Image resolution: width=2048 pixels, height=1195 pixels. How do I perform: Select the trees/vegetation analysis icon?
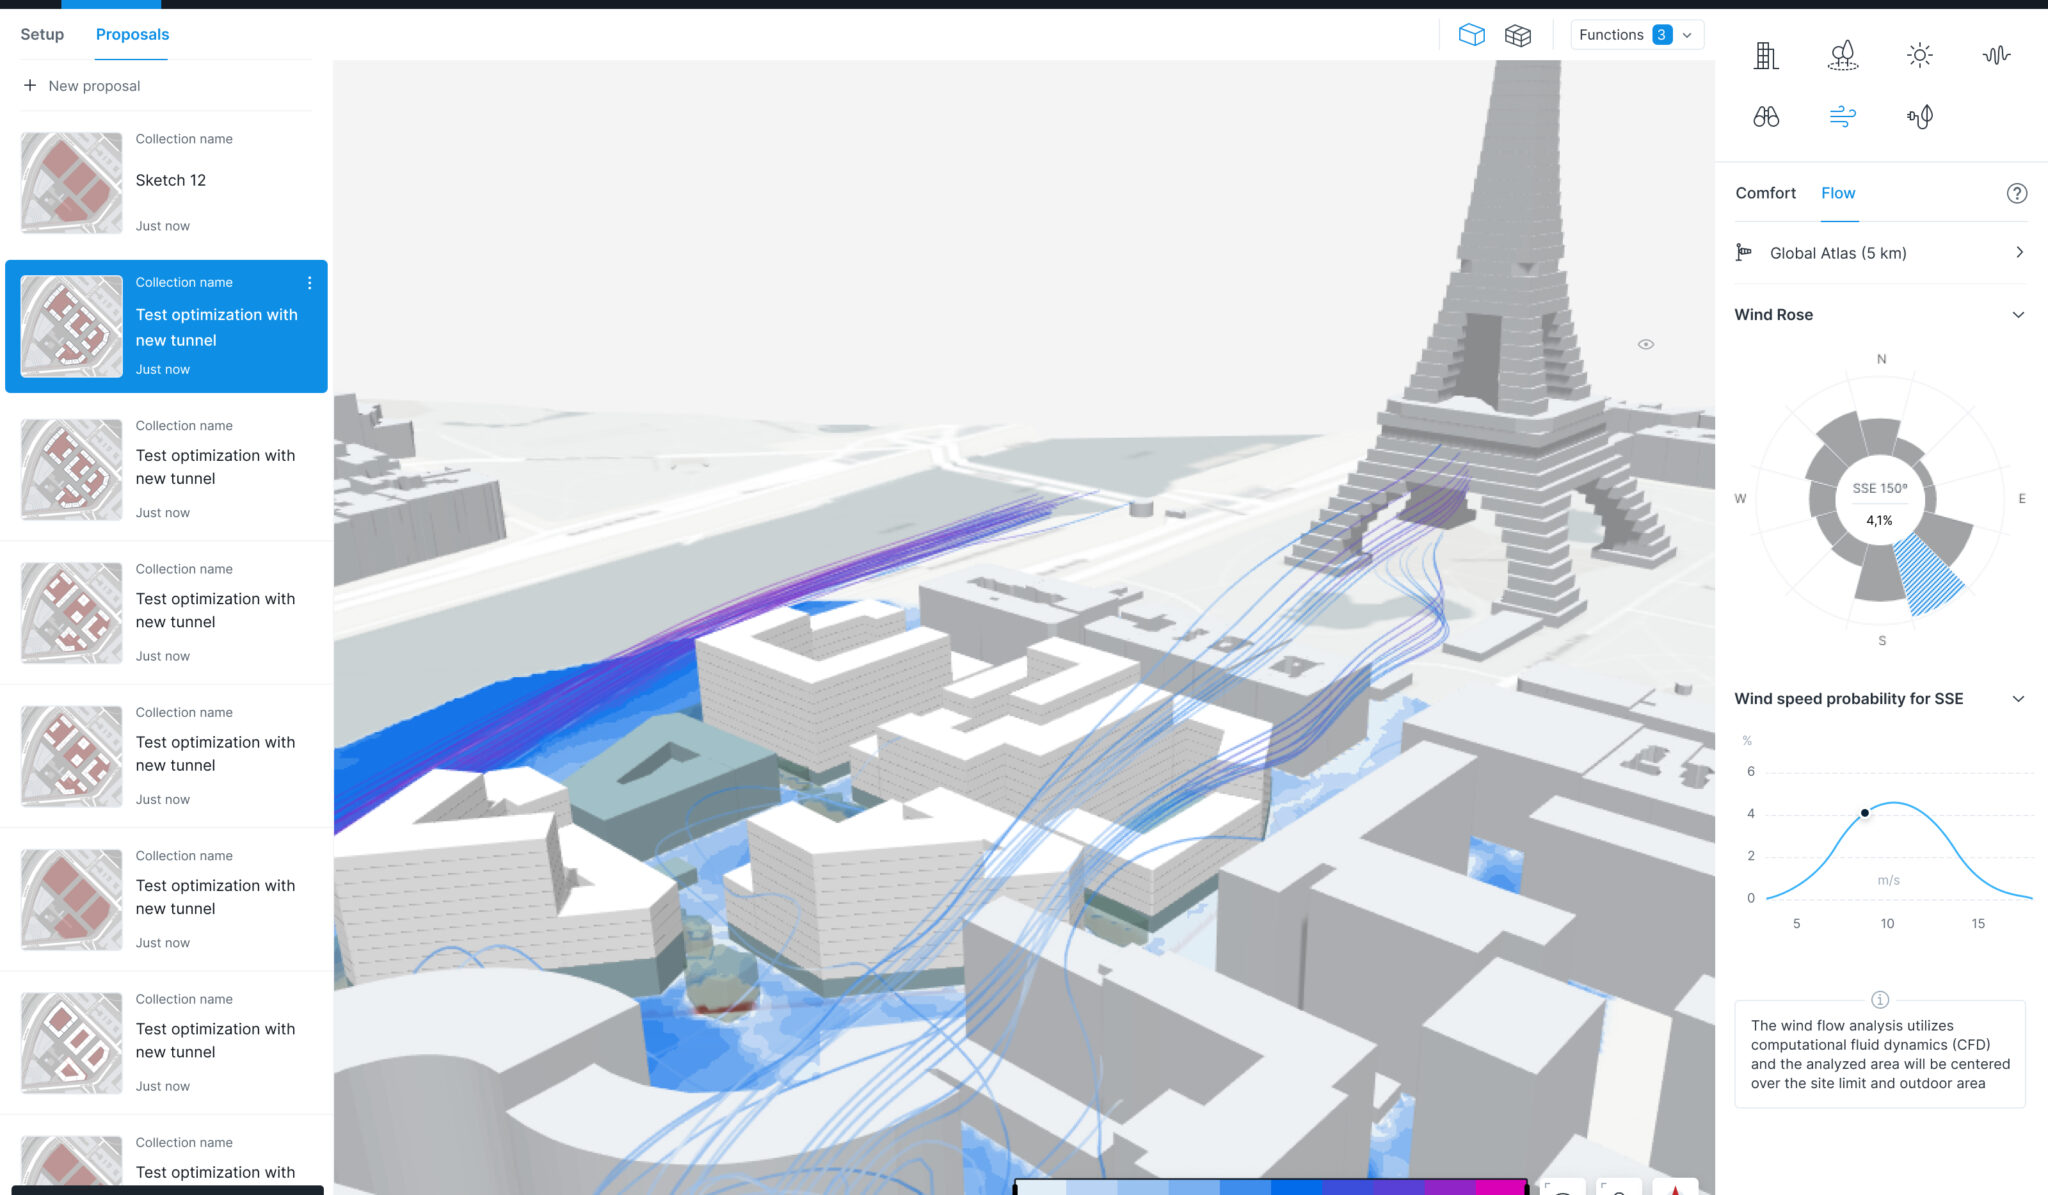pyautogui.click(x=1842, y=56)
